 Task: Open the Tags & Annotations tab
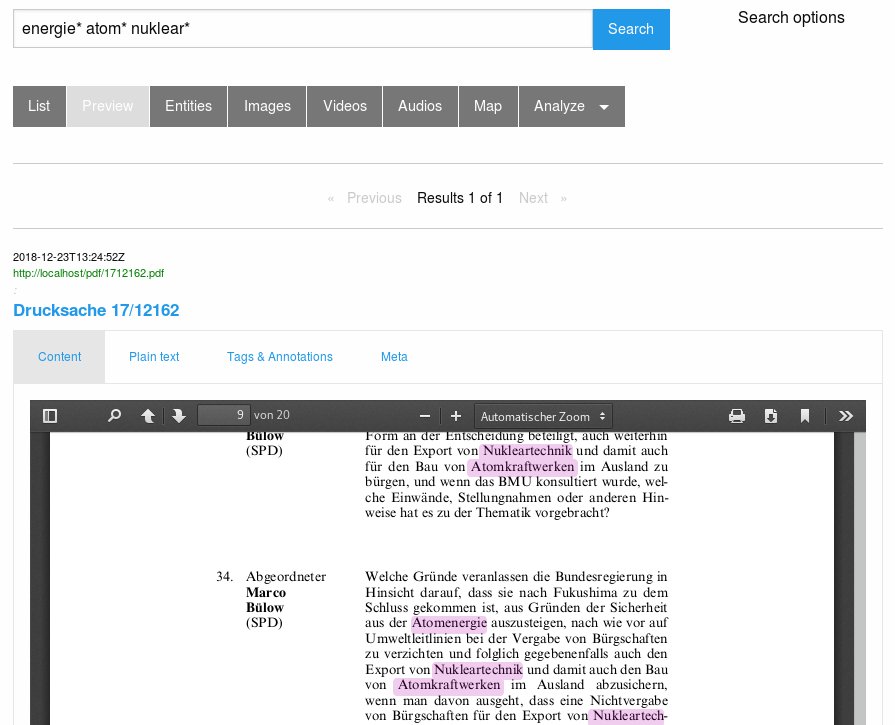(x=280, y=357)
